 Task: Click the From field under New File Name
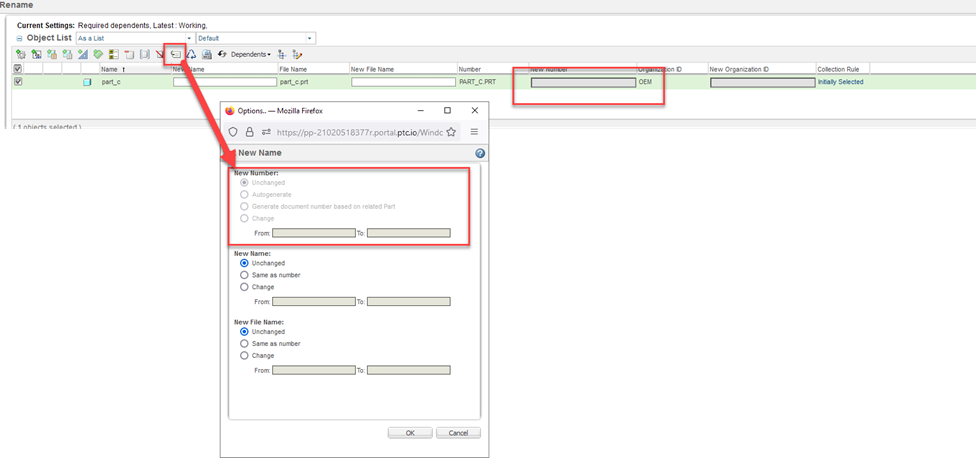point(314,370)
